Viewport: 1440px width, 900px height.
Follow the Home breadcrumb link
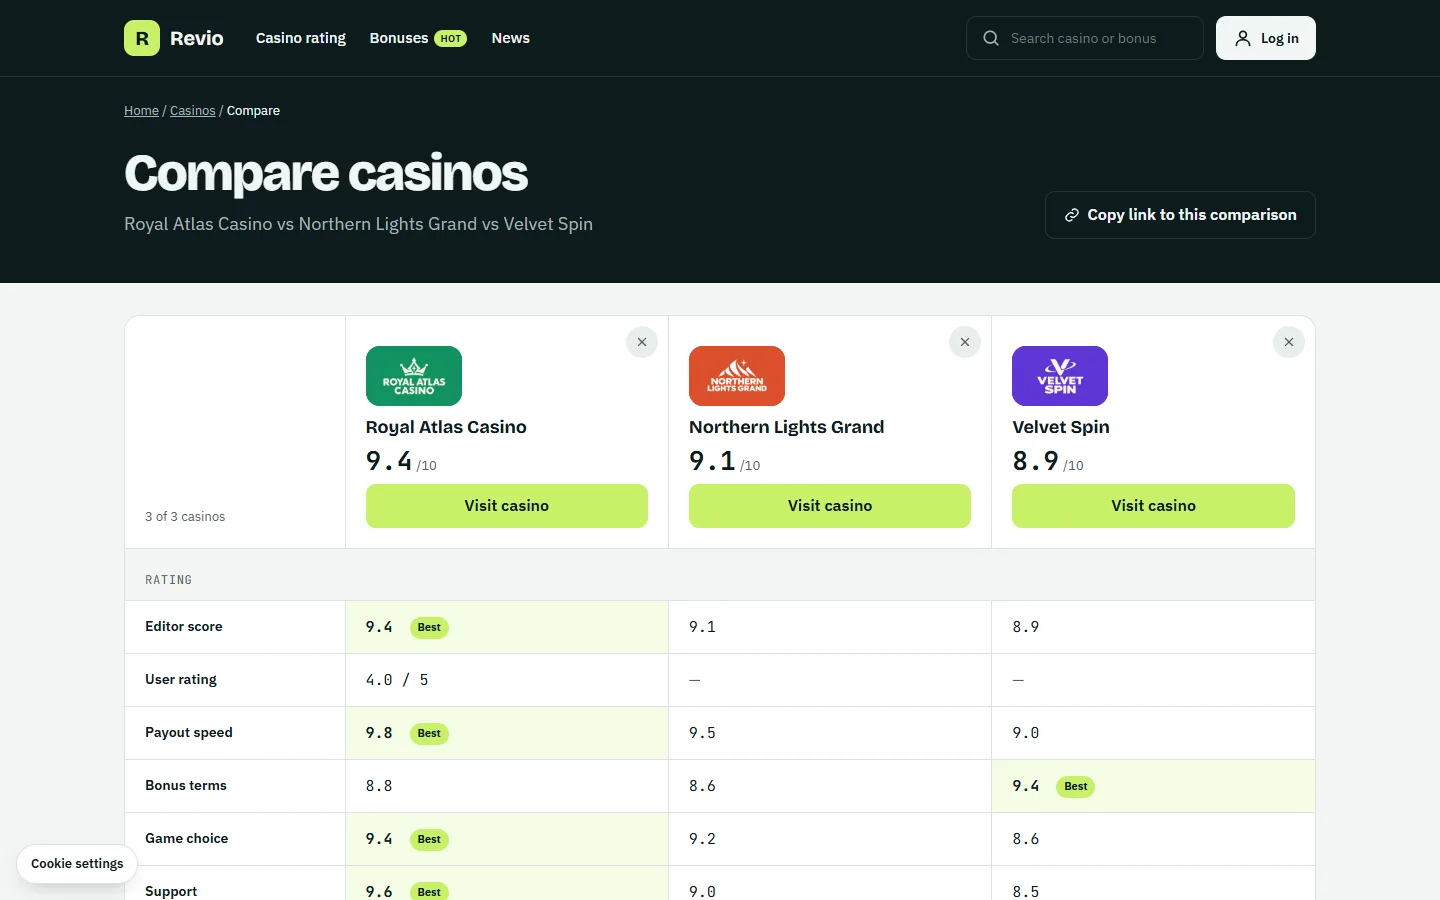pos(141,111)
